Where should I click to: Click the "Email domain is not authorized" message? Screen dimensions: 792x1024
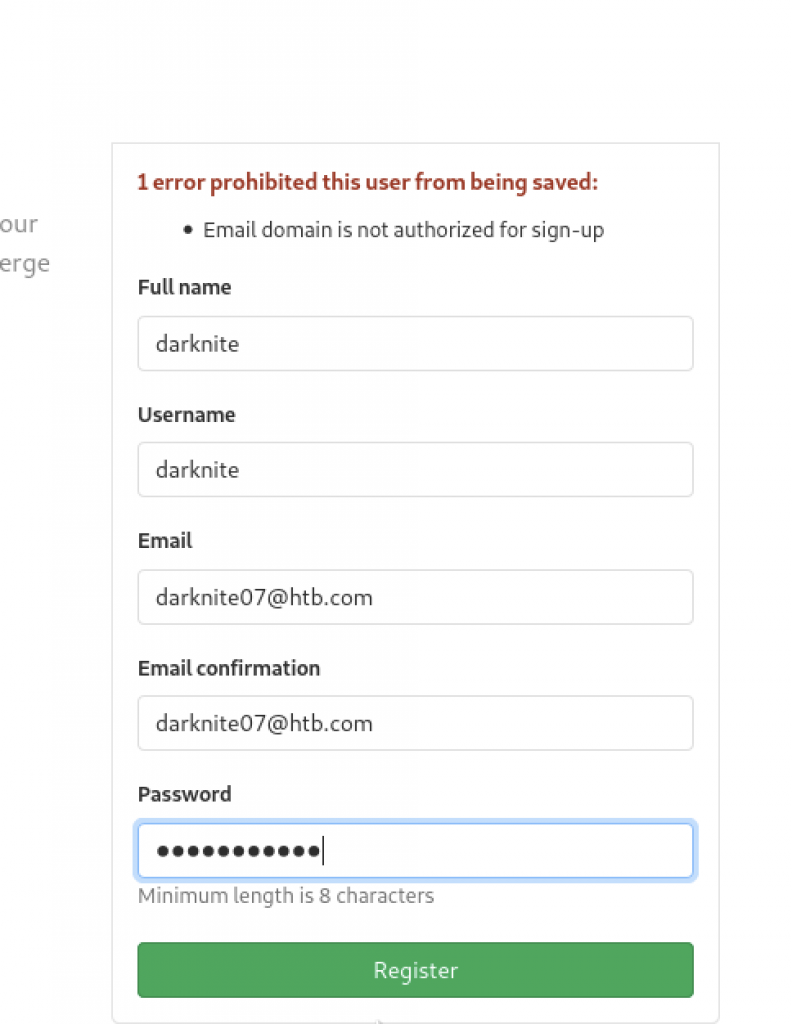pyautogui.click(x=403, y=230)
